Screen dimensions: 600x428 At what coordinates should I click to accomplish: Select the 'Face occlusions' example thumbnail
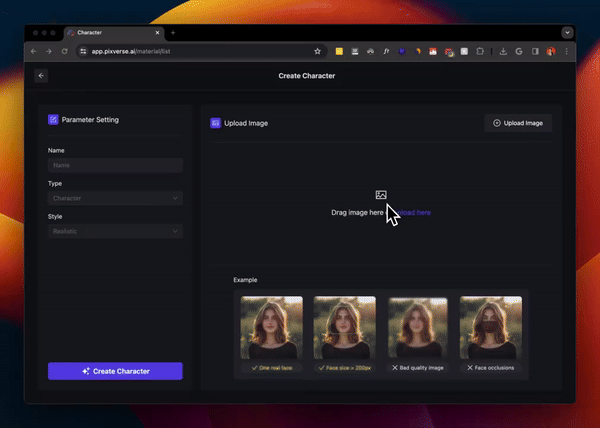coord(490,328)
